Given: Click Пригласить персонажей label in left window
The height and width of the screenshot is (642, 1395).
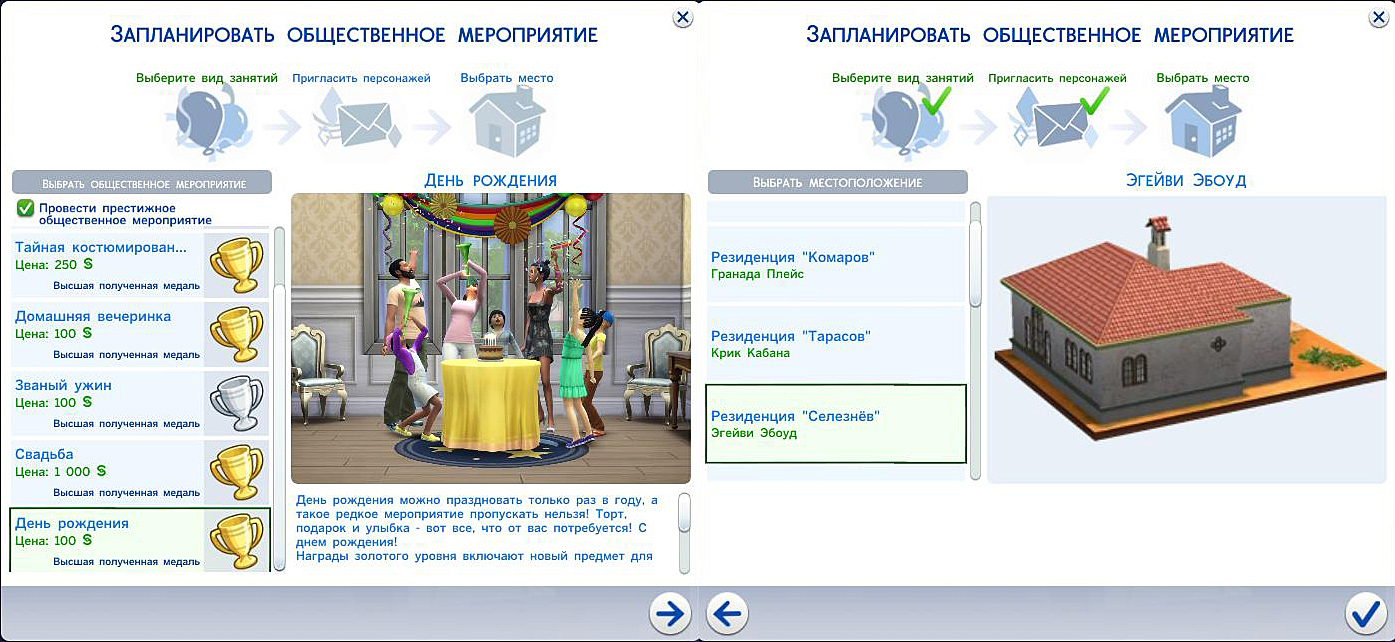Looking at the screenshot, I should pos(361,77).
